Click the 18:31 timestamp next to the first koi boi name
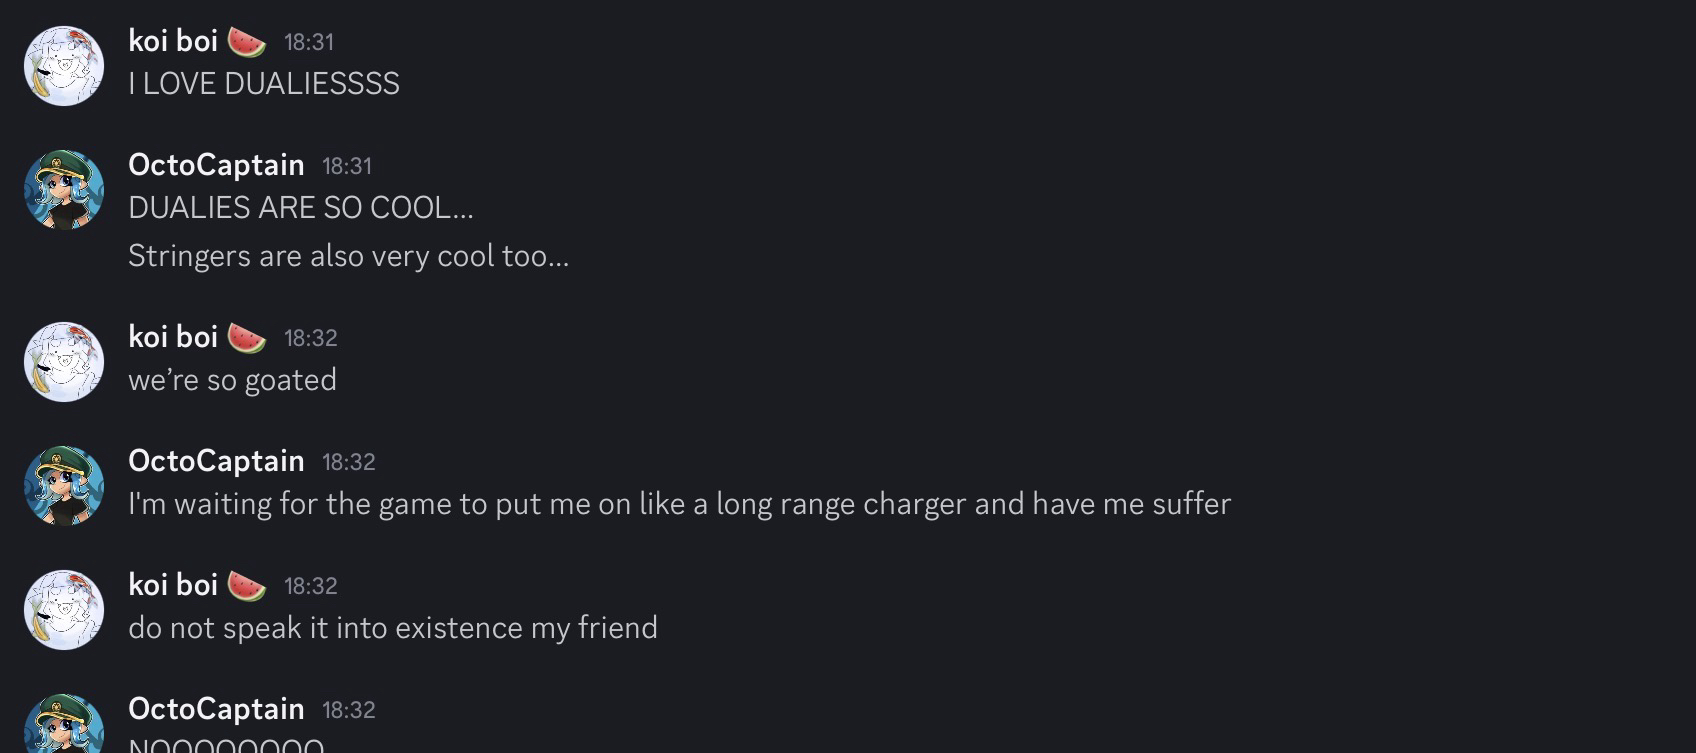1696x753 pixels. pos(309,42)
